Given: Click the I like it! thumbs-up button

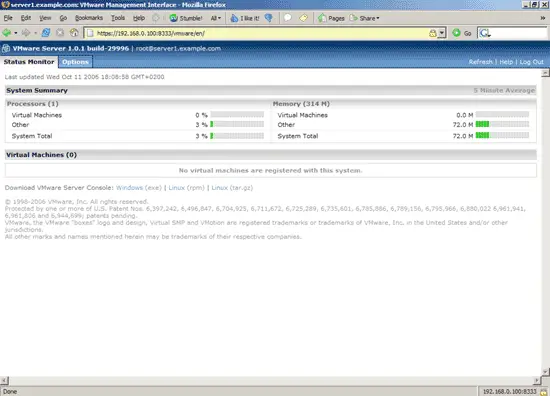Looking at the screenshot, I should pyautogui.click(x=245, y=18).
